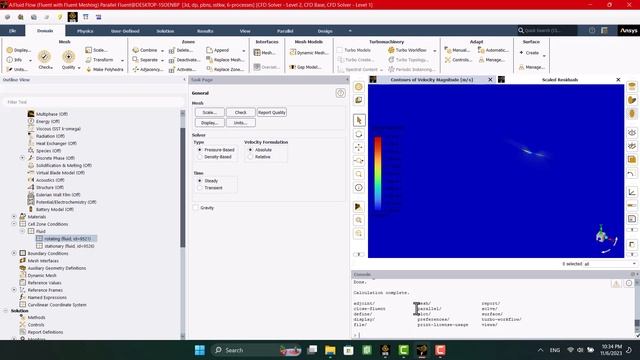
Task: Click Make Polyhedra in the Mesh group
Action: [x=104, y=69]
